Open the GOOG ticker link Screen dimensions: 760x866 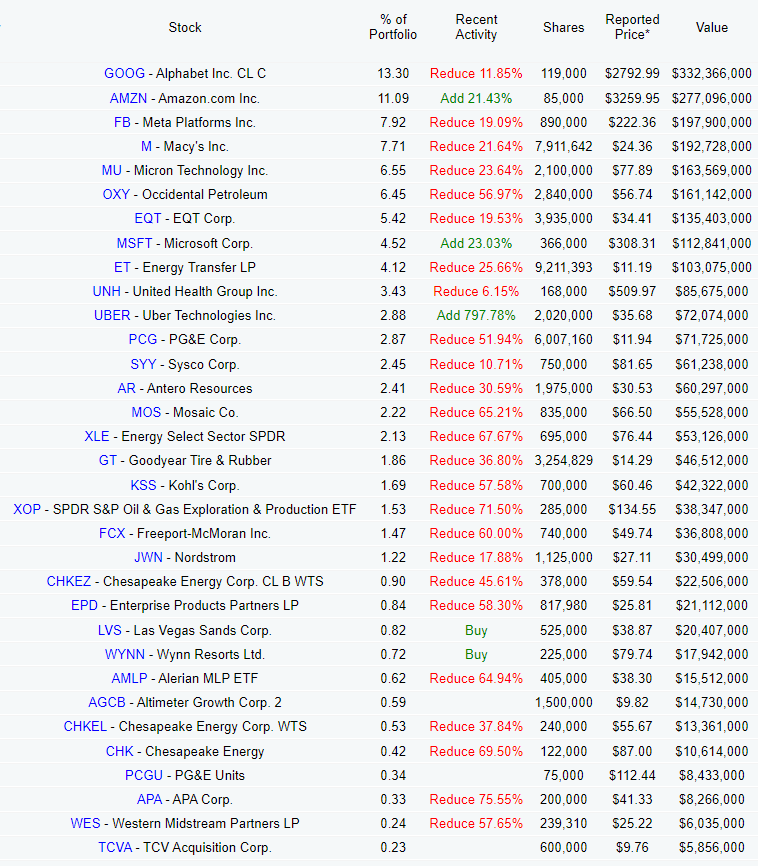tap(124, 73)
